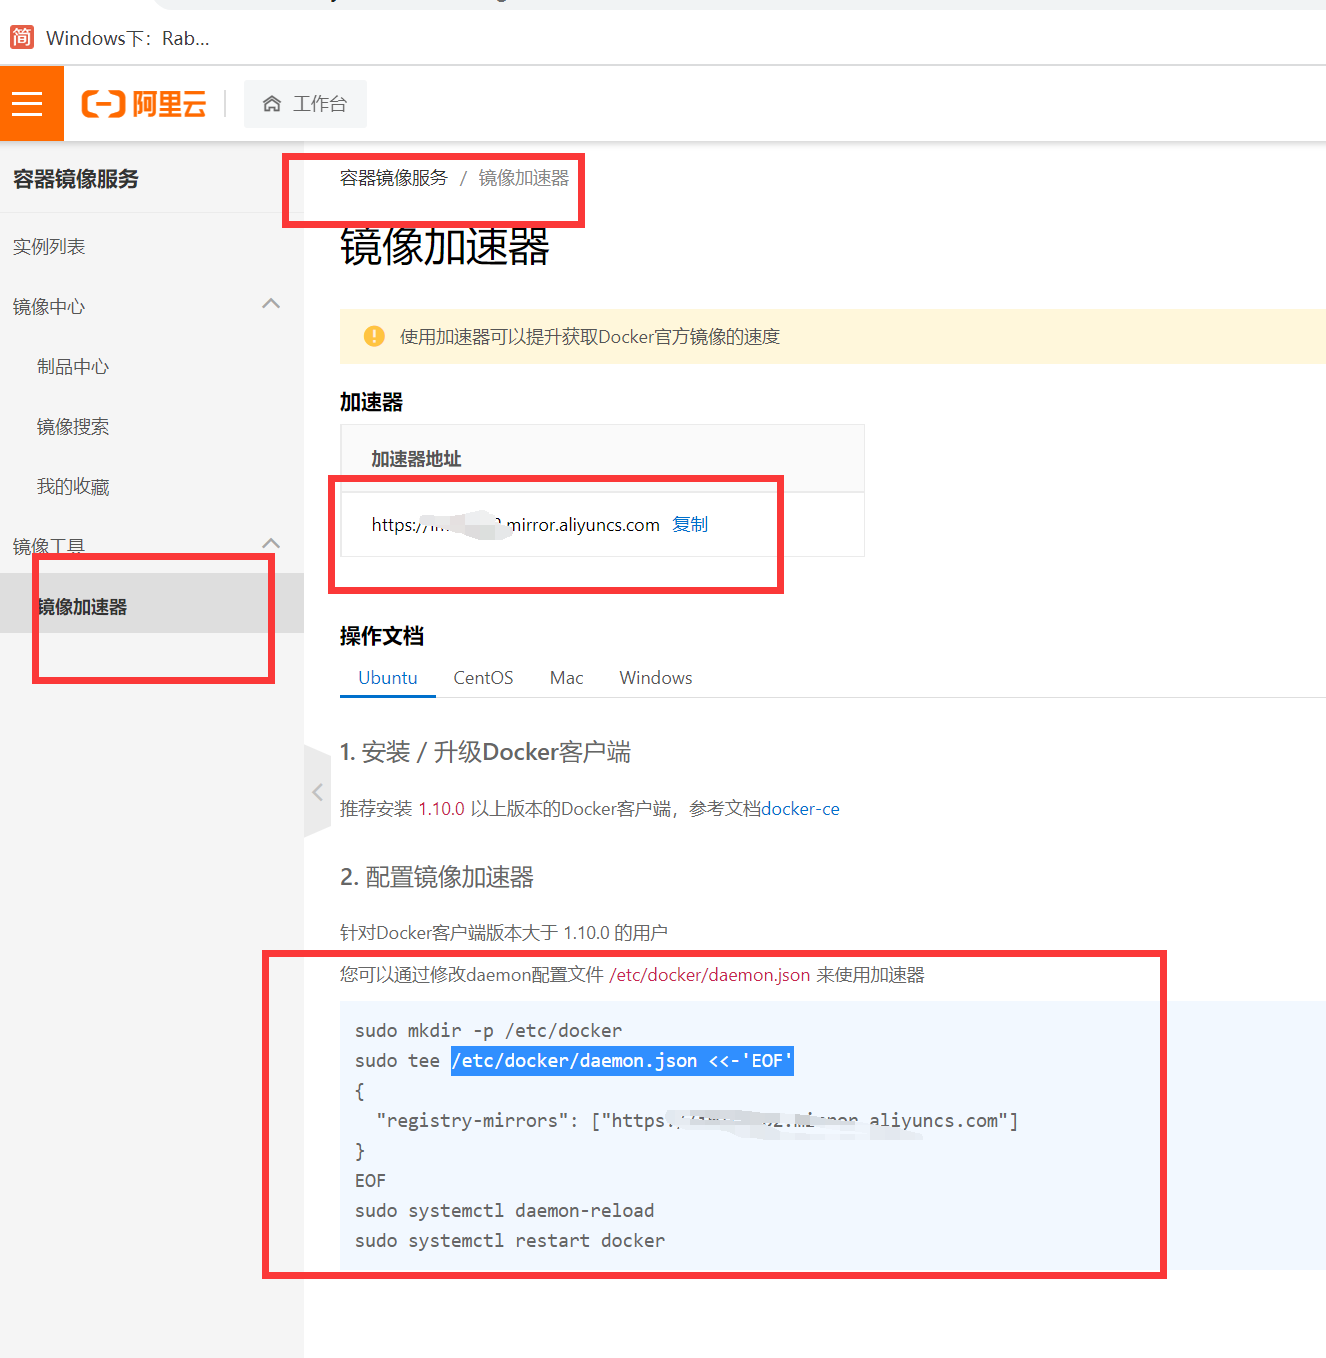Click the home icon beside 工作台

(x=271, y=104)
